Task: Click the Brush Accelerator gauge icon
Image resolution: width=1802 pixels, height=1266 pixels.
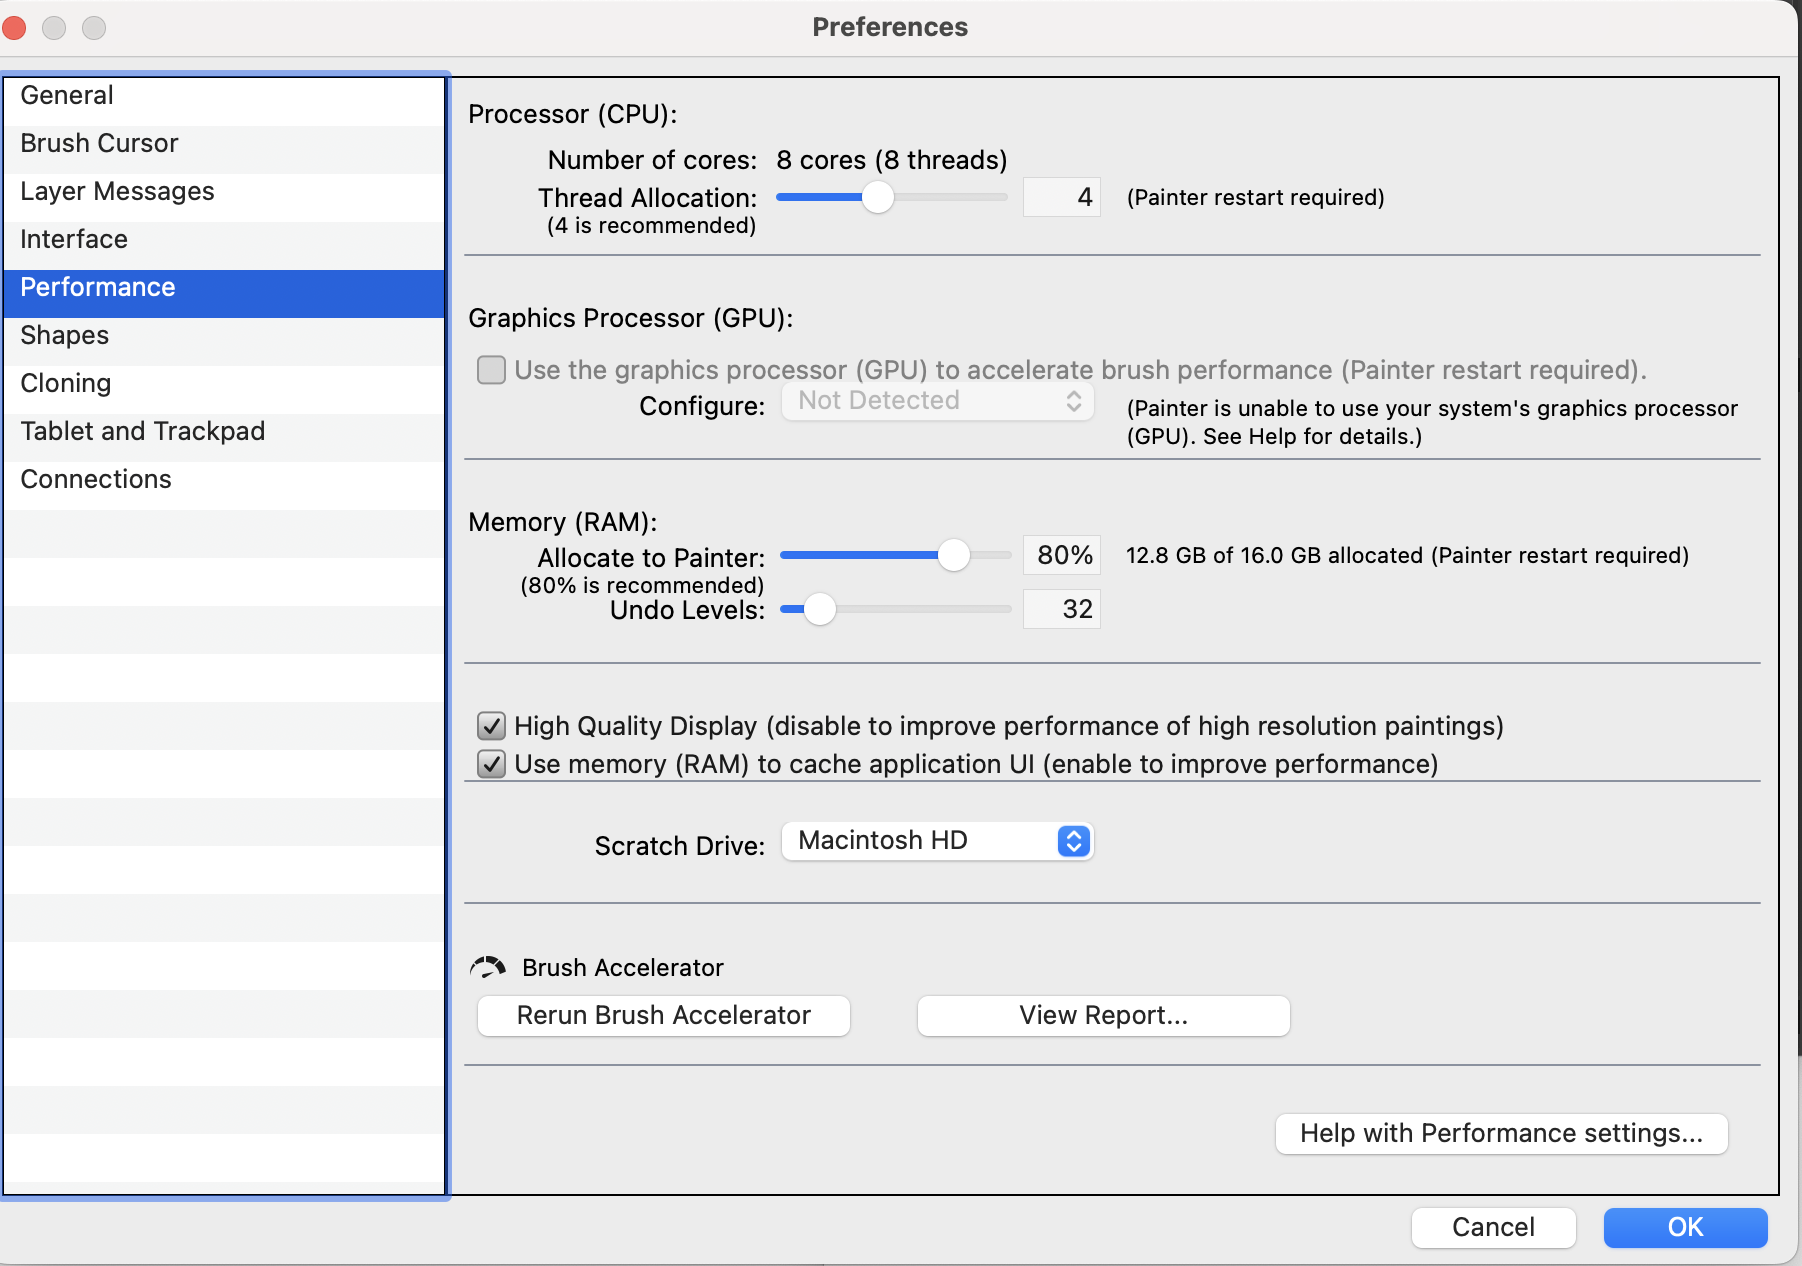Action: coord(488,967)
